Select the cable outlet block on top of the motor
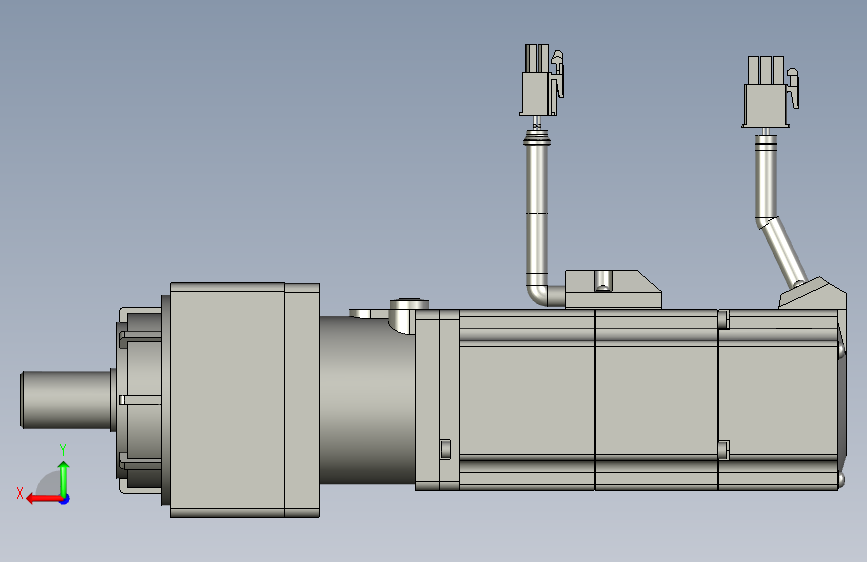 click(x=613, y=289)
